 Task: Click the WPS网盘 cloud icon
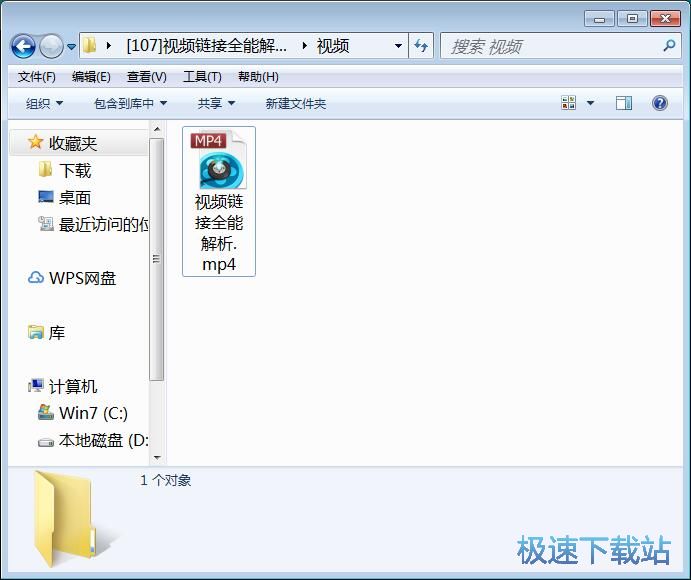click(36, 278)
